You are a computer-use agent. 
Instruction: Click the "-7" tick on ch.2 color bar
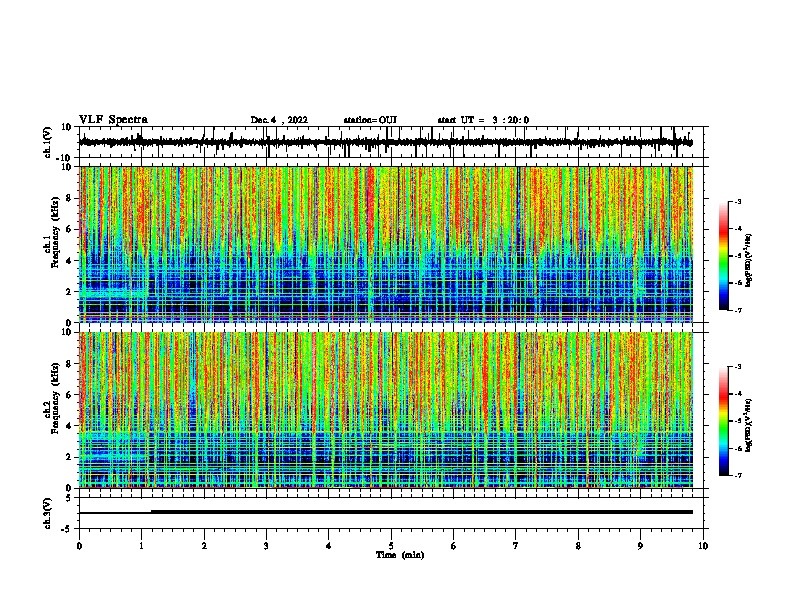[738, 476]
